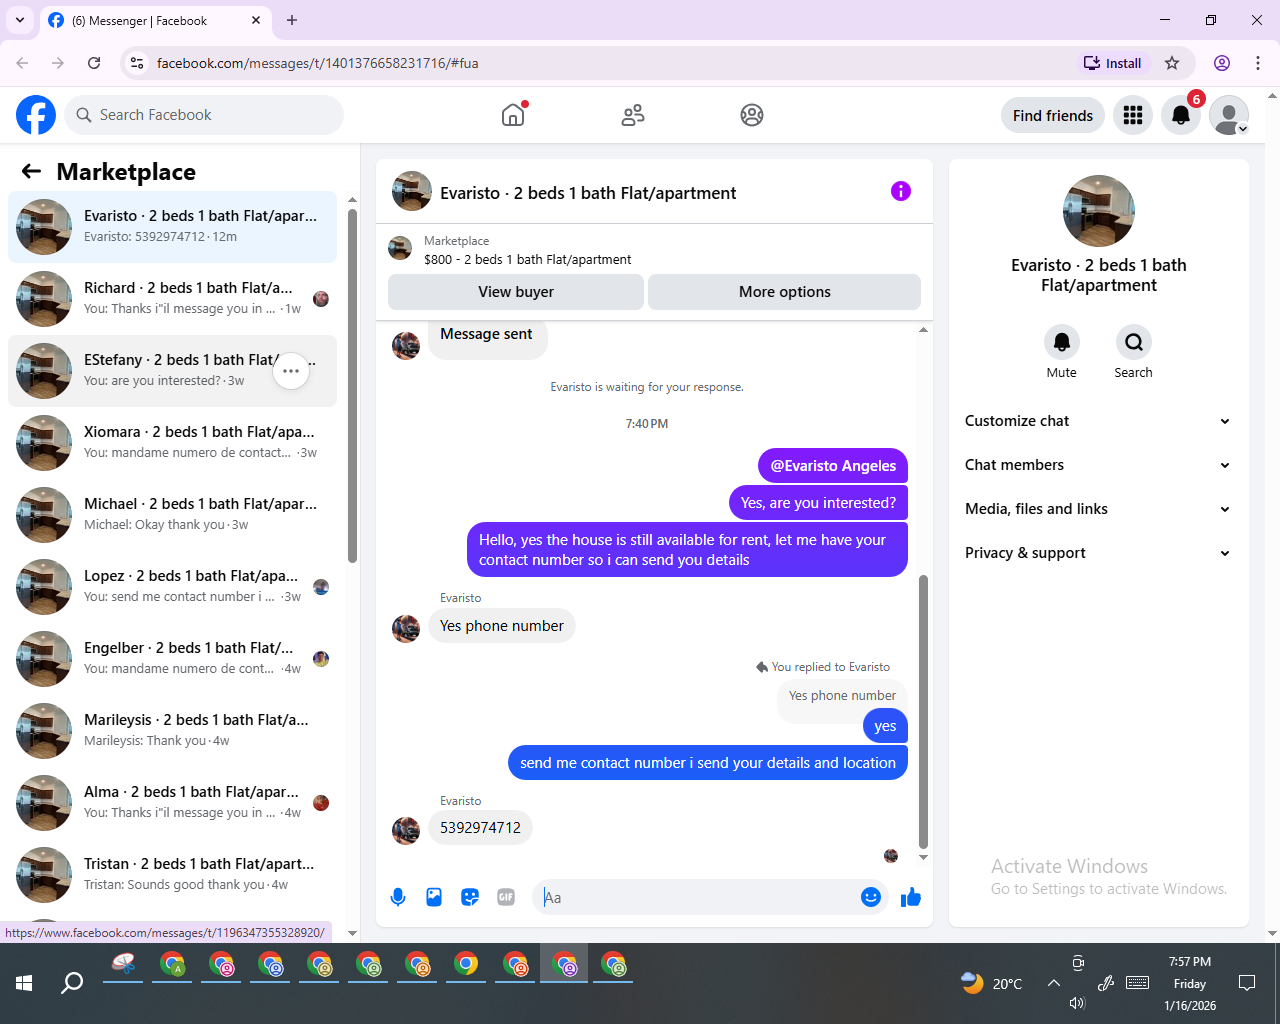Viewport: 1280px width, 1024px height.
Task: Select the Messenger | Facebook tab
Action: coord(155,20)
